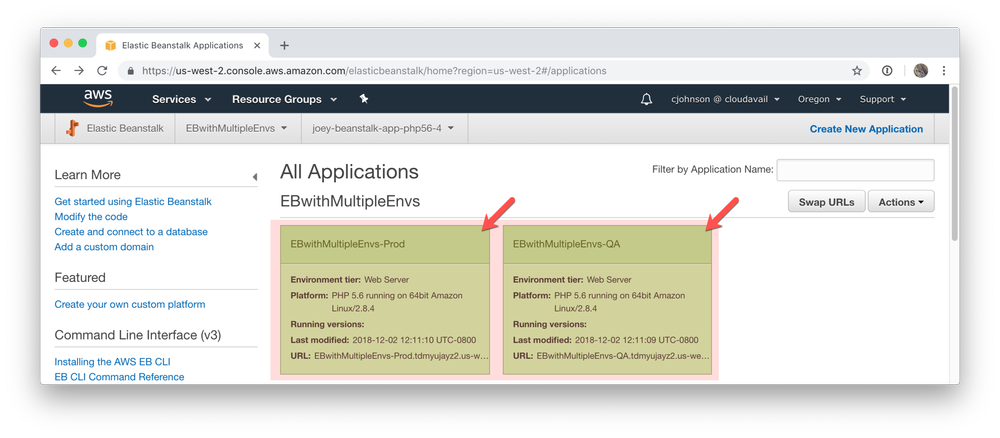
Task: Click the browser address bar URL
Action: [x=374, y=71]
